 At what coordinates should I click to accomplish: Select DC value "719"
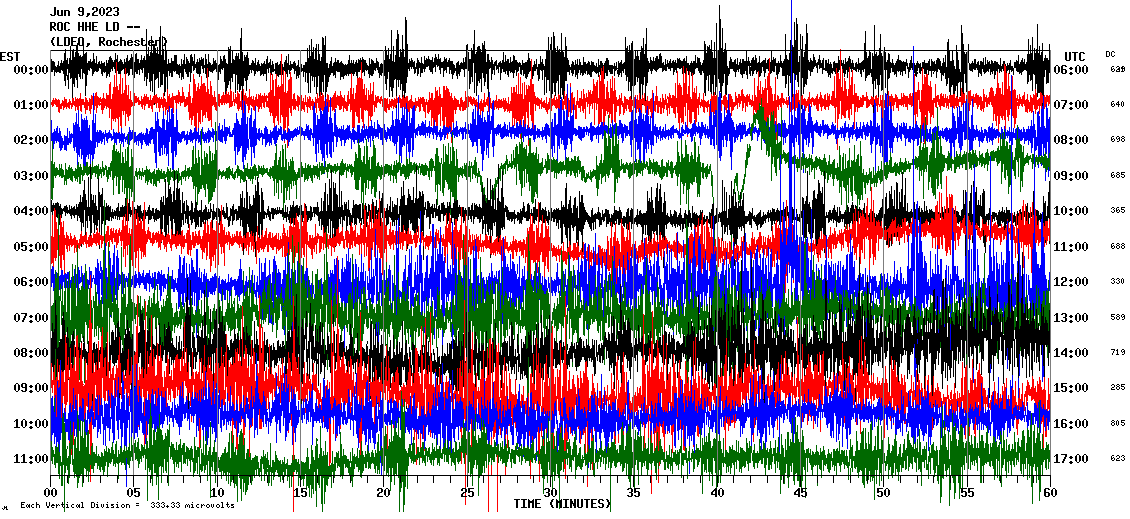point(1118,352)
